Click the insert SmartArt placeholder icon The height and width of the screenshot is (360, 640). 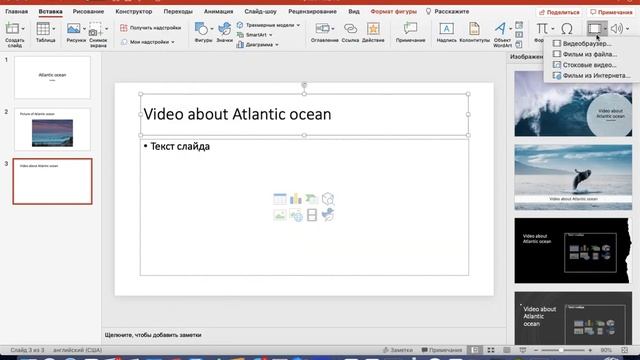tap(311, 199)
